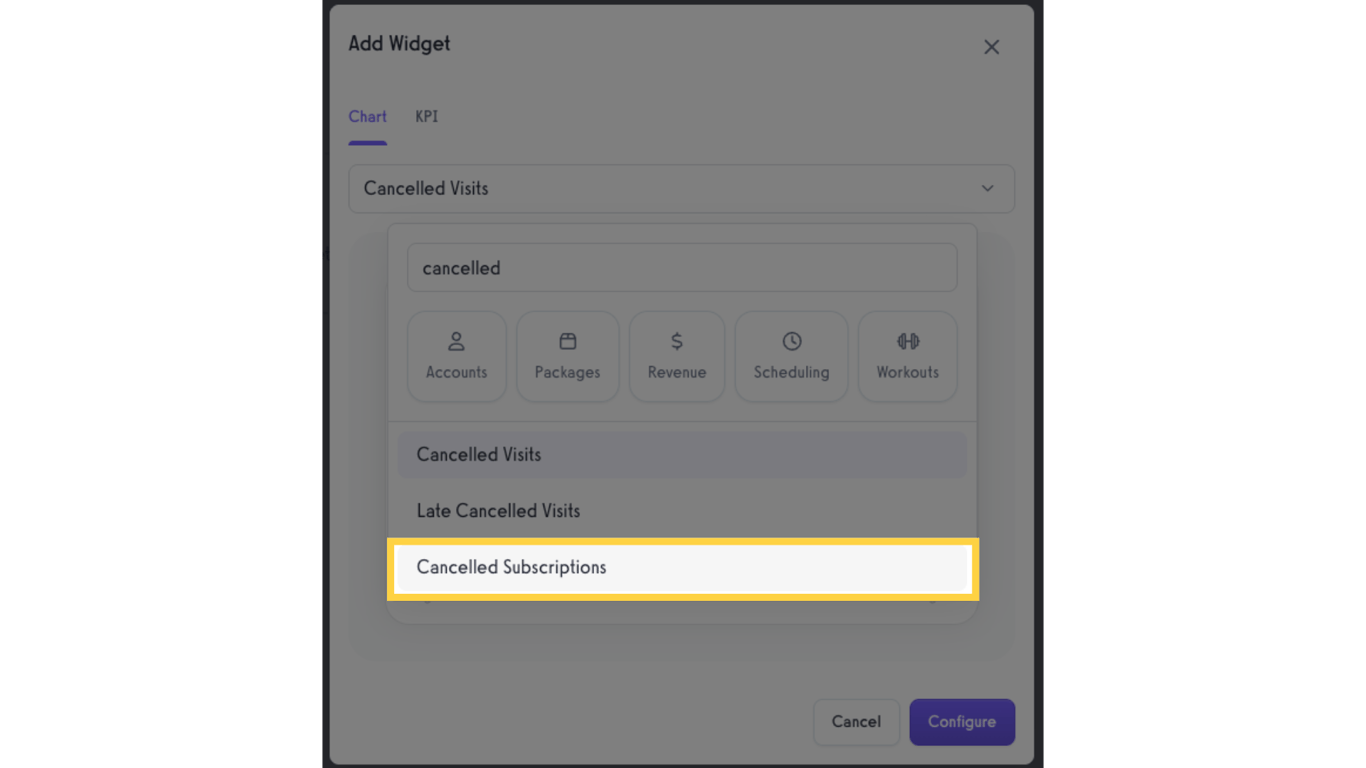Click the chevron on the metric selector
Screen dimensions: 1366x768
987,188
